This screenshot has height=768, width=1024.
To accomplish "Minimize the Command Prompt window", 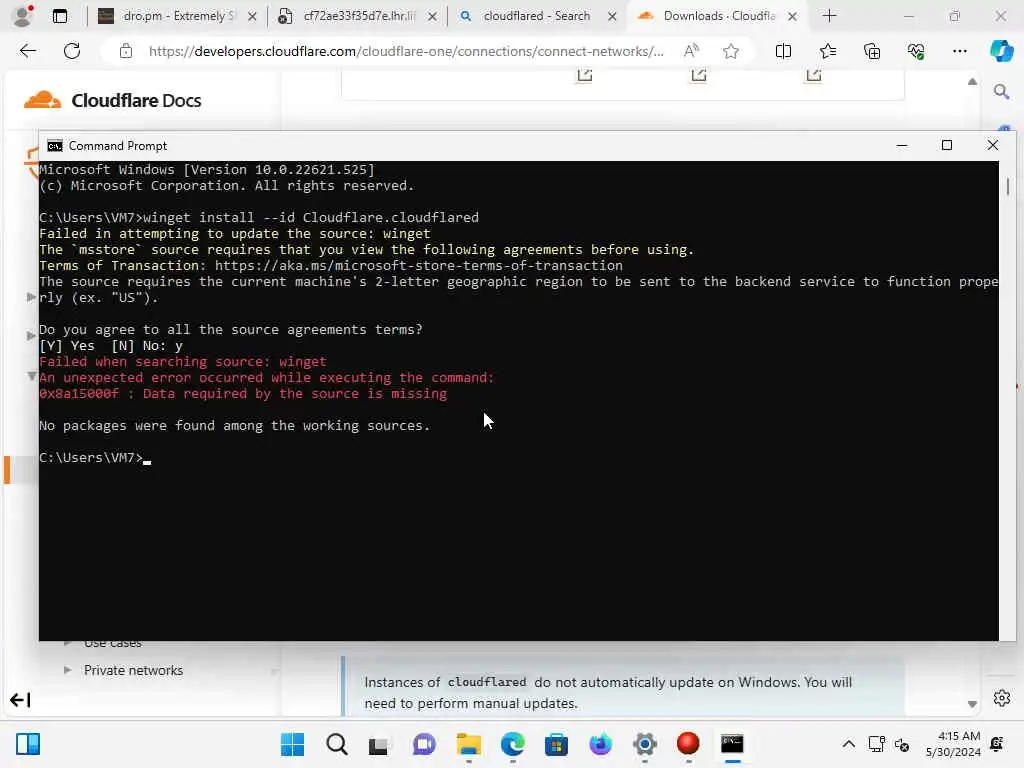I will (902, 146).
